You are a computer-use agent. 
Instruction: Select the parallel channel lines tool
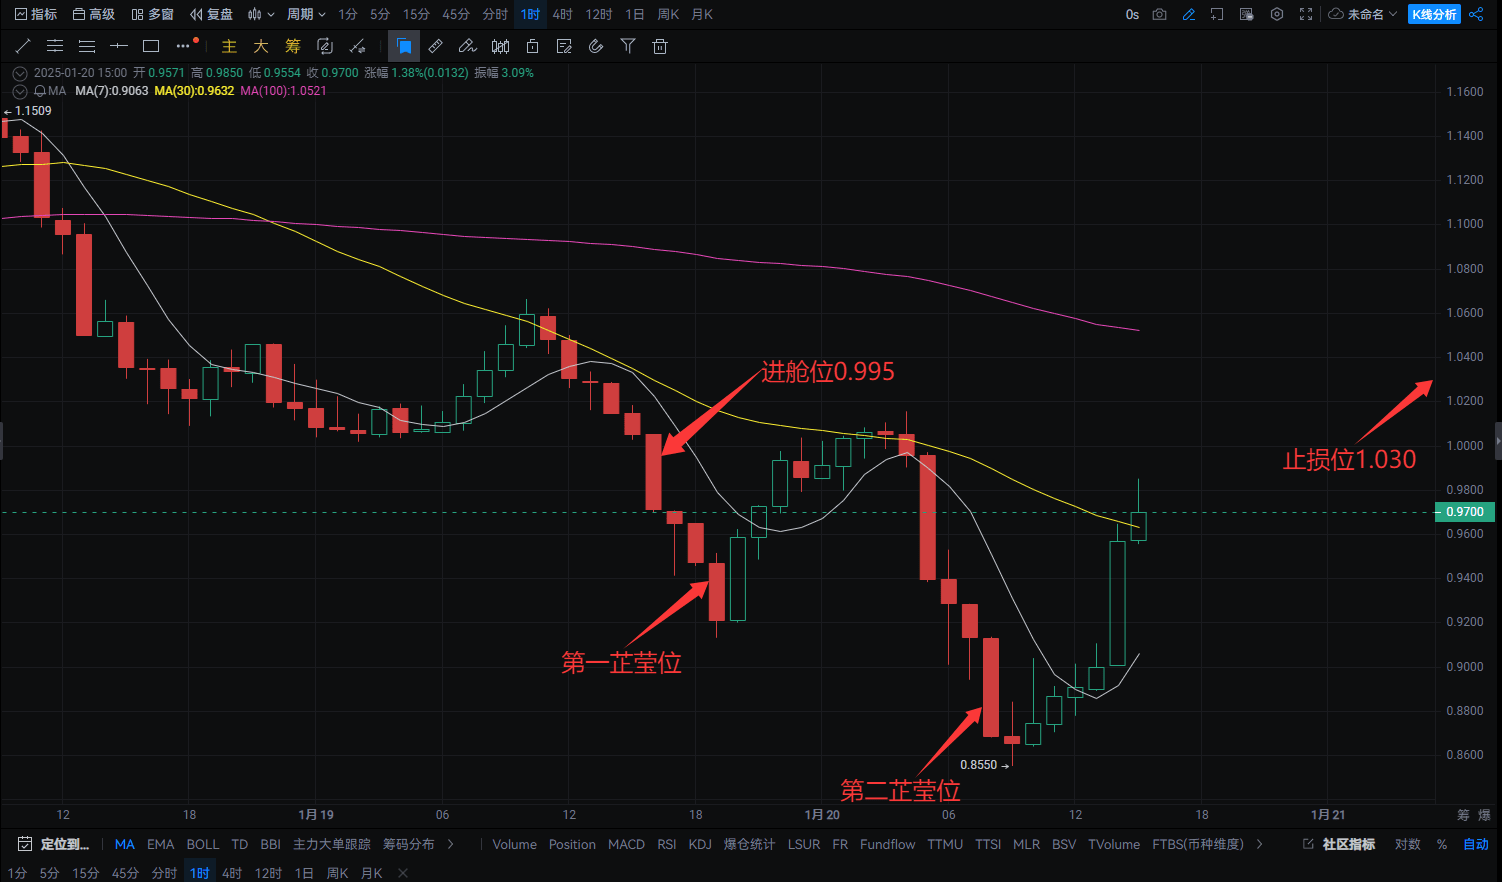coord(55,46)
